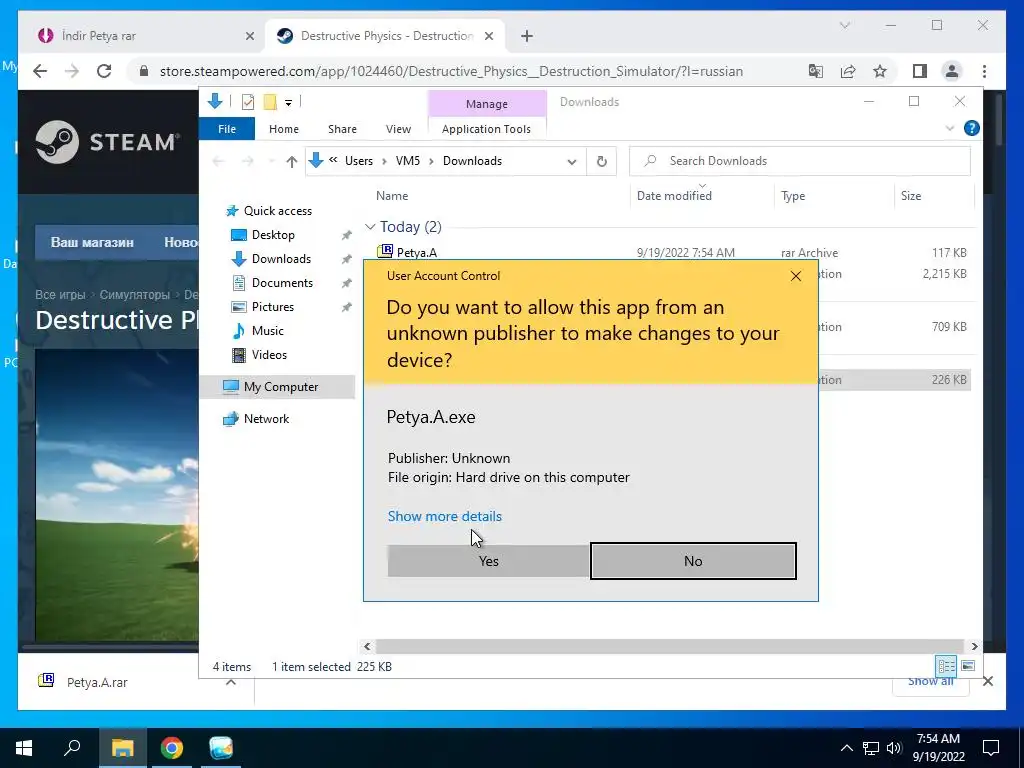Open Chrome profile avatar menu
The width and height of the screenshot is (1024, 768).
(952, 71)
